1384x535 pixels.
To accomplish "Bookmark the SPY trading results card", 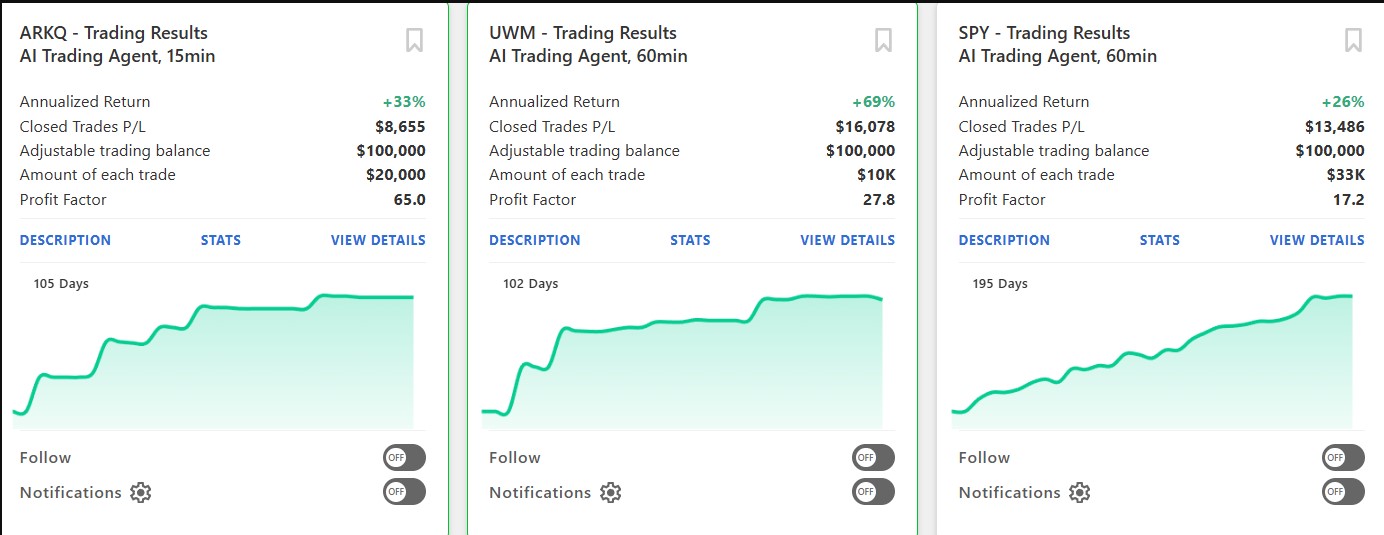I will tap(1353, 41).
